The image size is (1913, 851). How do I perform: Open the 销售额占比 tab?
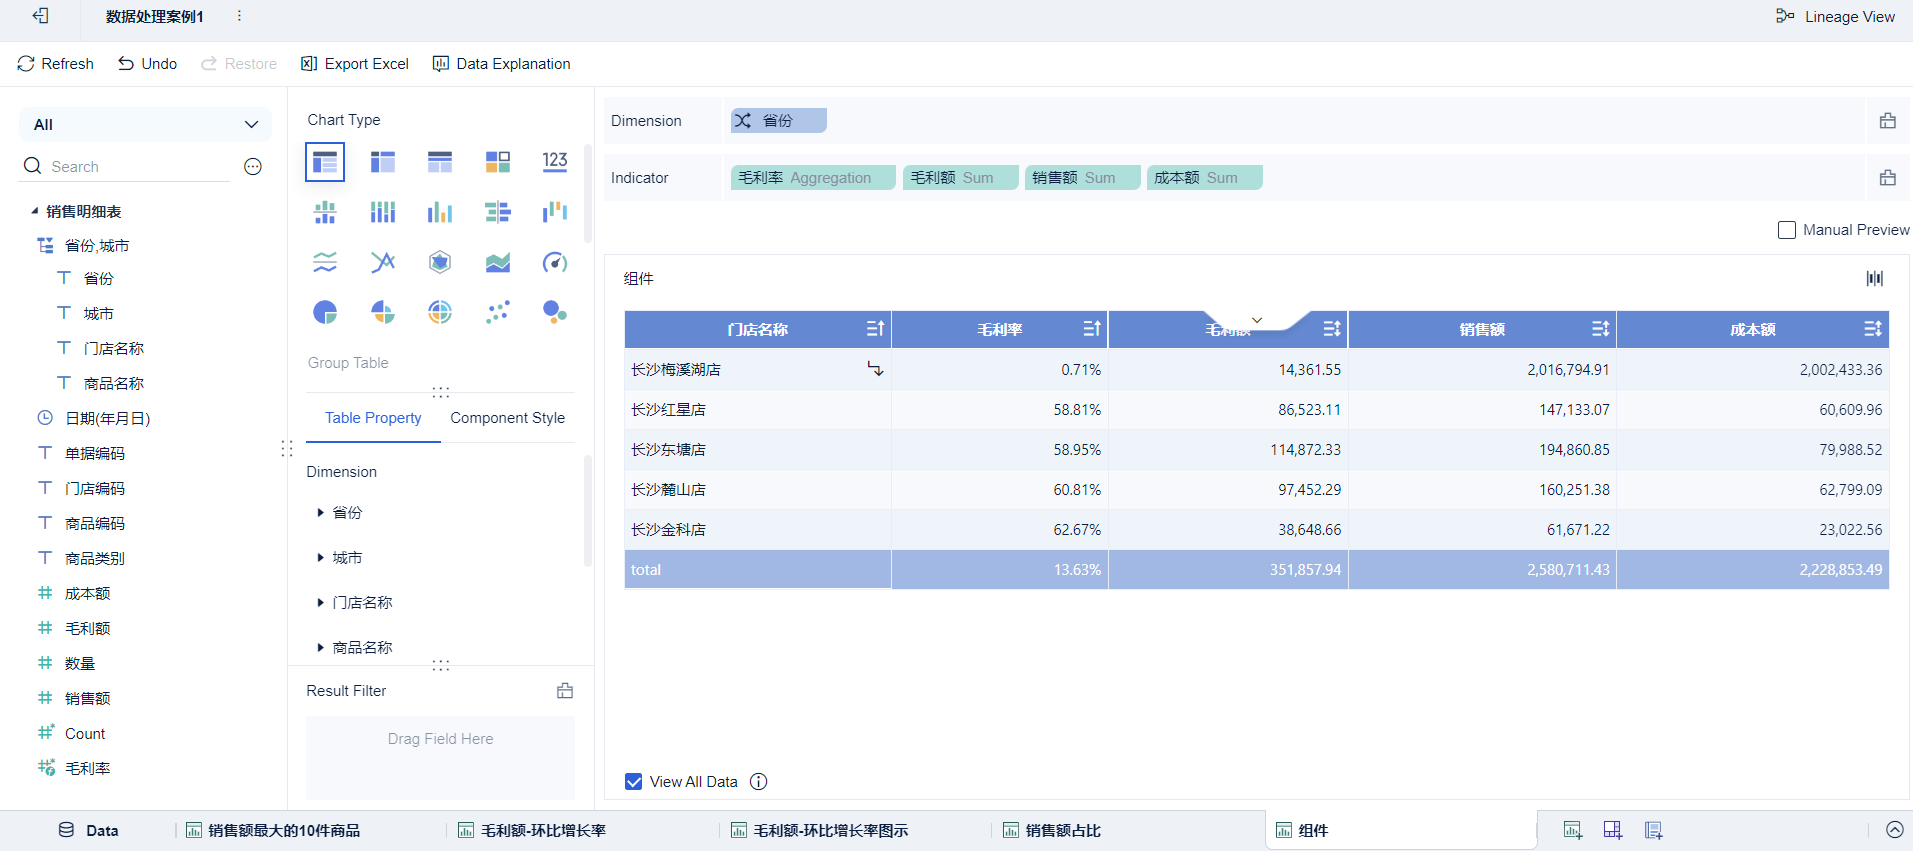point(1052,830)
